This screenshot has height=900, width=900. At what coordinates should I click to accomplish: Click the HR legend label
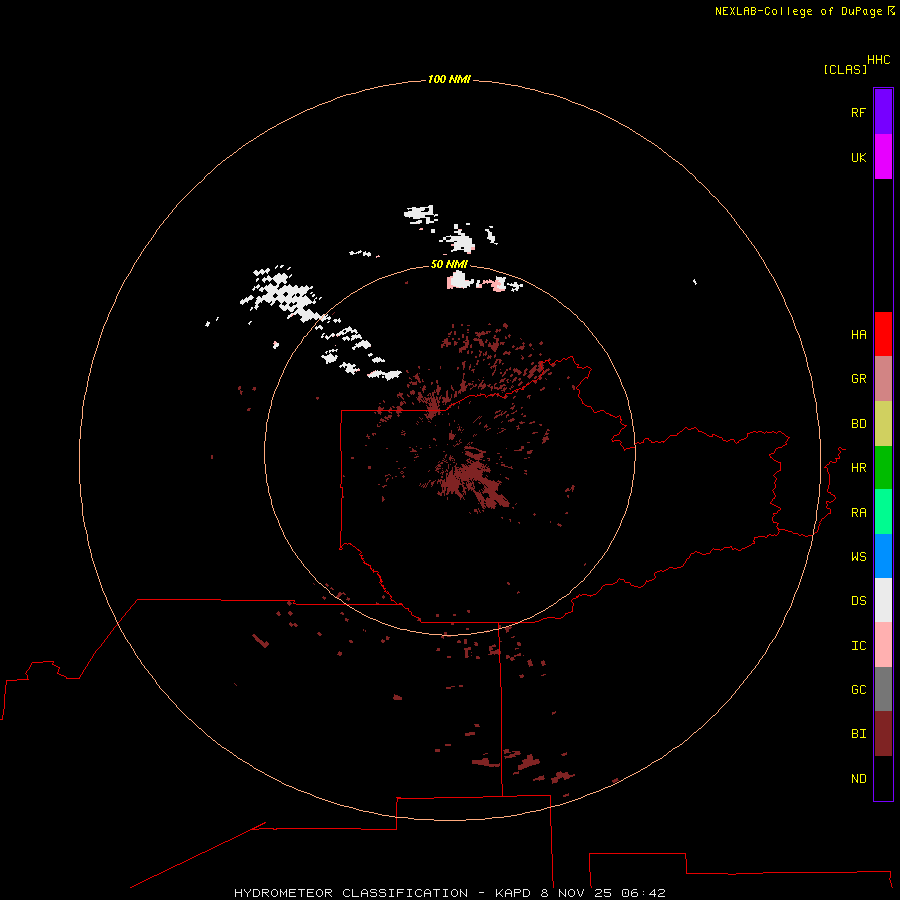[x=858, y=468]
